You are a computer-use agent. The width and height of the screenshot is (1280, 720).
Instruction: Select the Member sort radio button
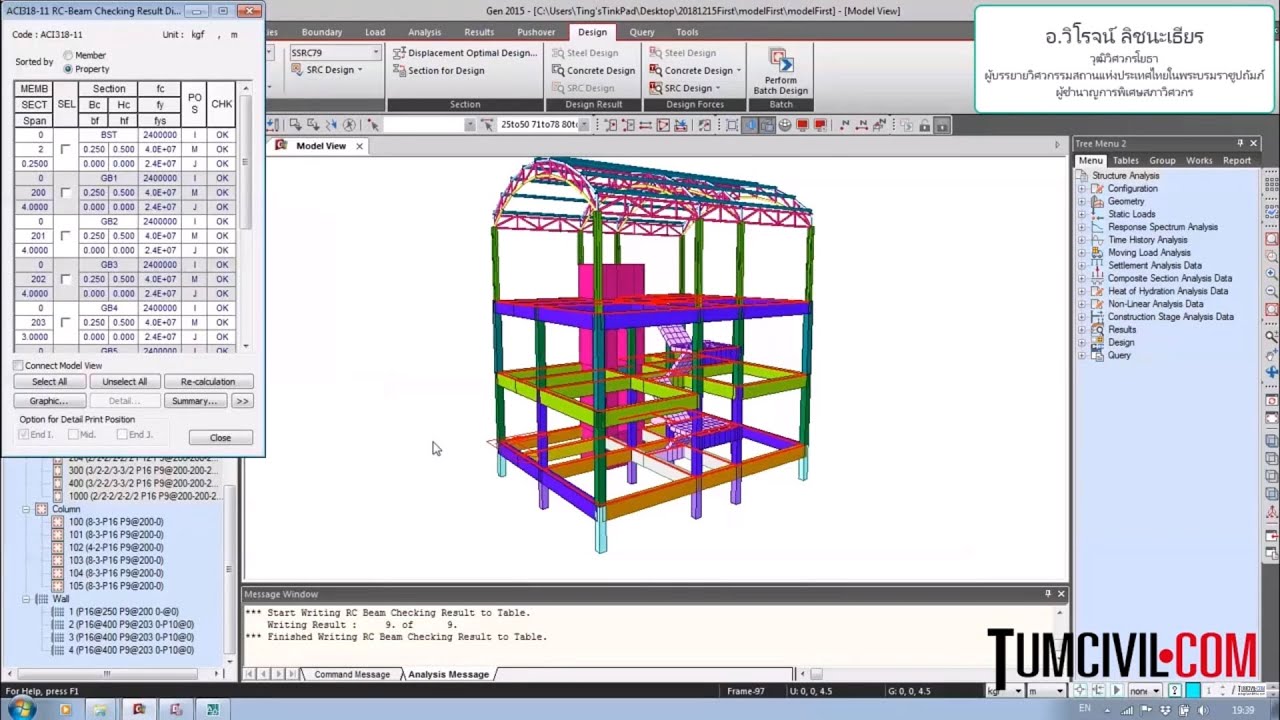[68, 56]
